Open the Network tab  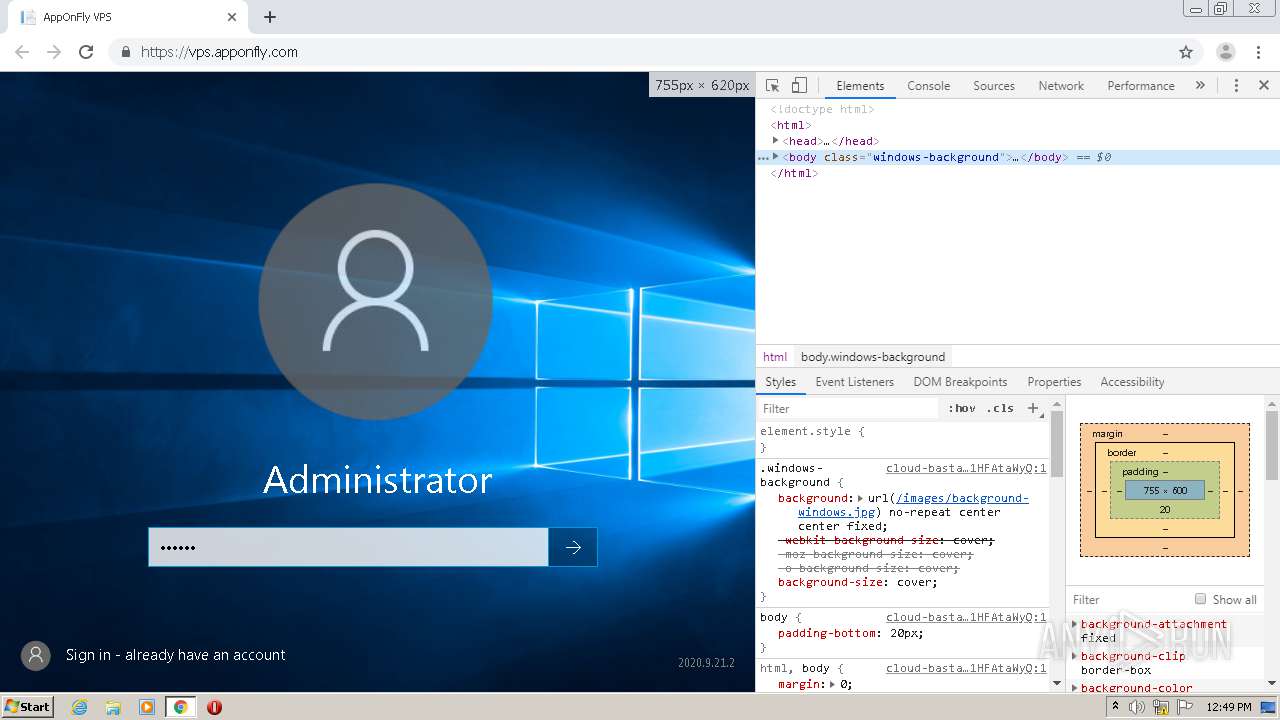click(1061, 86)
